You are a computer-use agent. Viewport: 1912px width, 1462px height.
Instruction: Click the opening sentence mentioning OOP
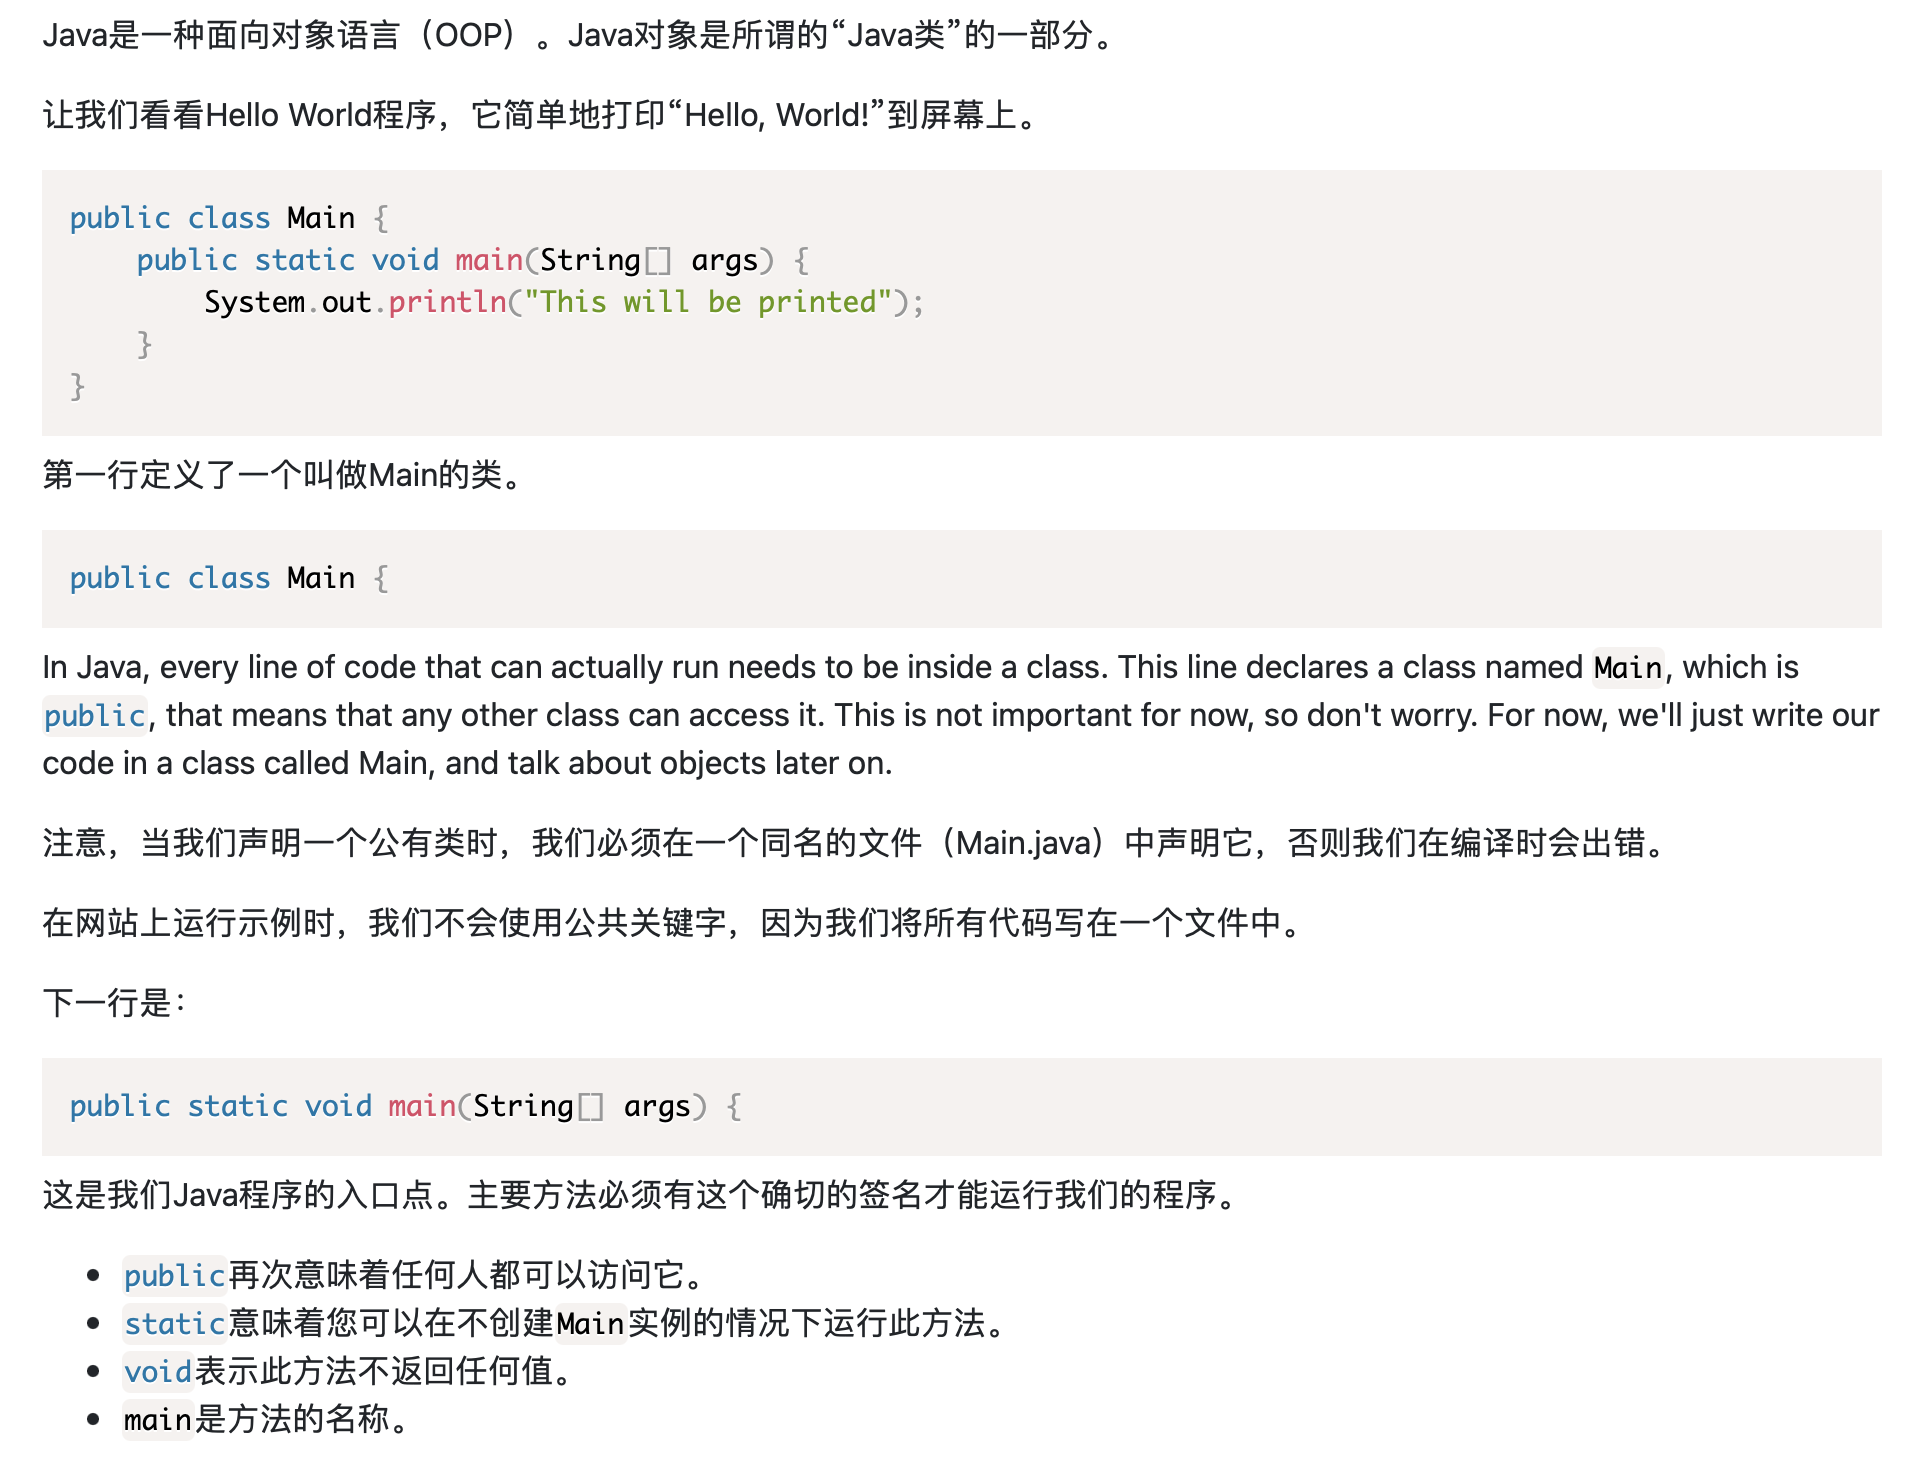[578, 36]
